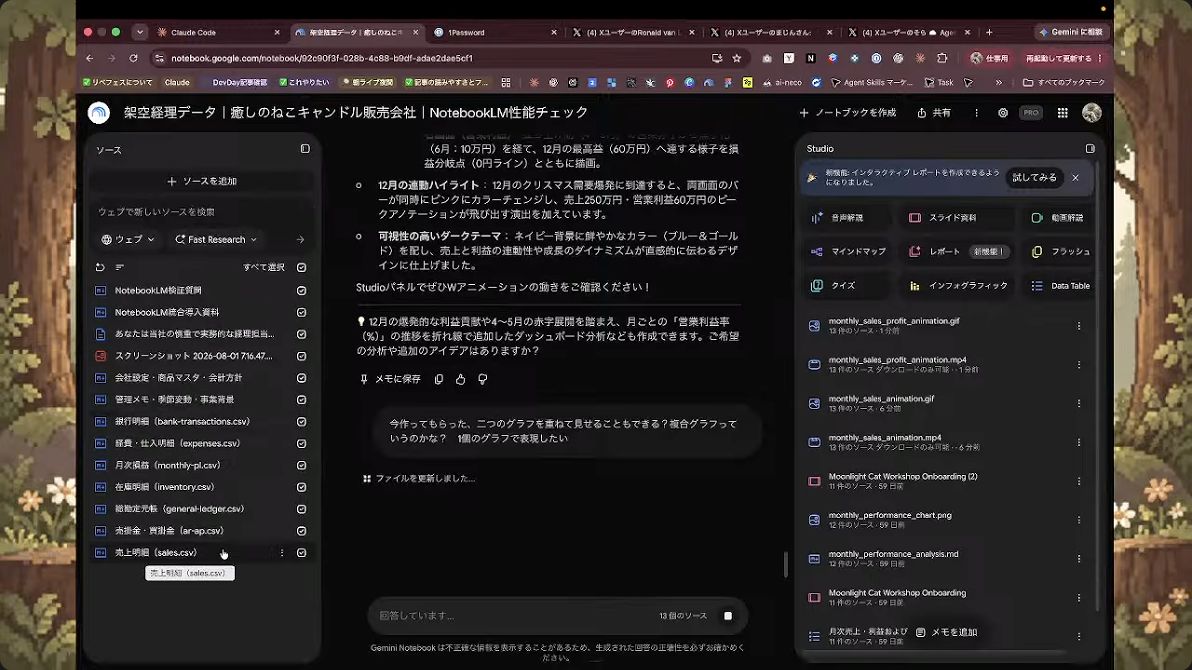Create a Data Table
Image resolution: width=1192 pixels, height=670 pixels.
pyautogui.click(x=1060, y=285)
